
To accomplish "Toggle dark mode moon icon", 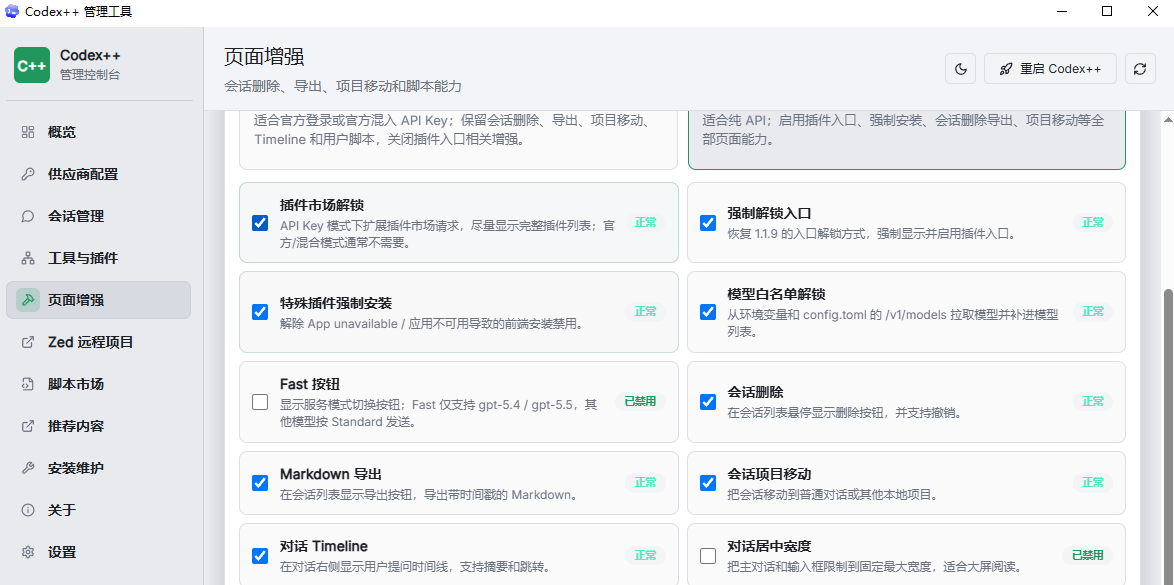I will pyautogui.click(x=961, y=69).
